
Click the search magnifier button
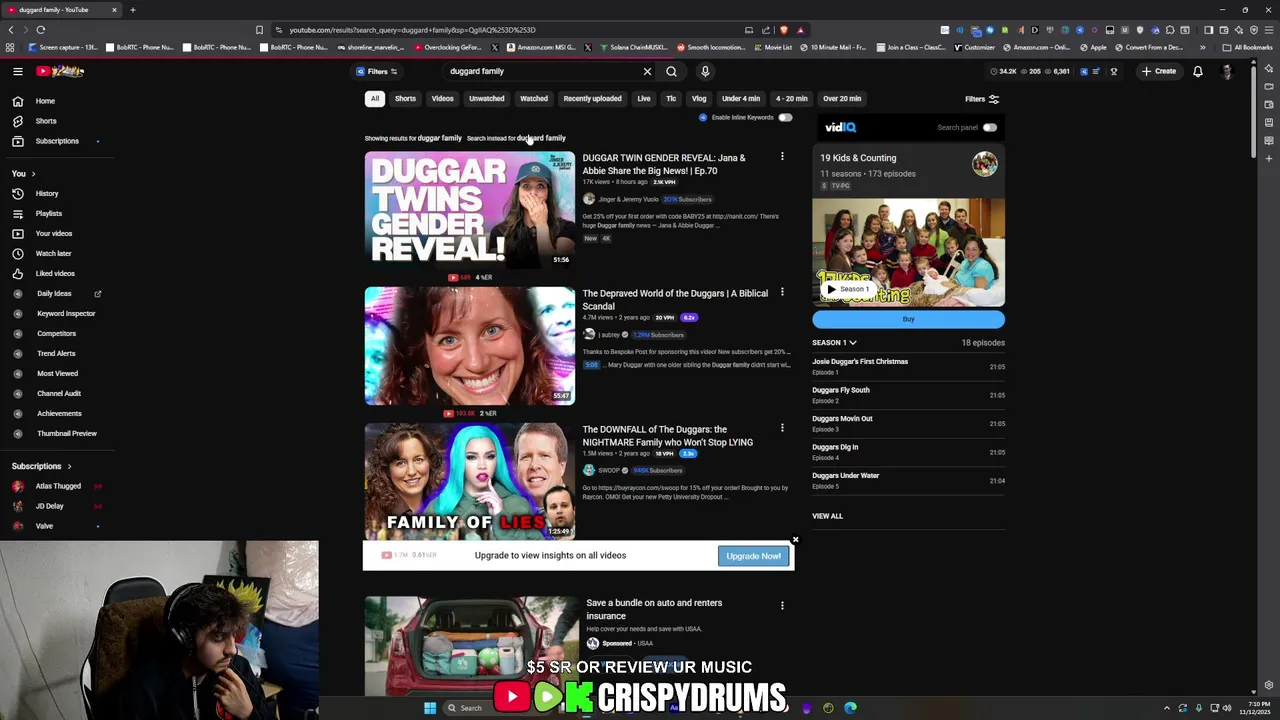pos(671,71)
